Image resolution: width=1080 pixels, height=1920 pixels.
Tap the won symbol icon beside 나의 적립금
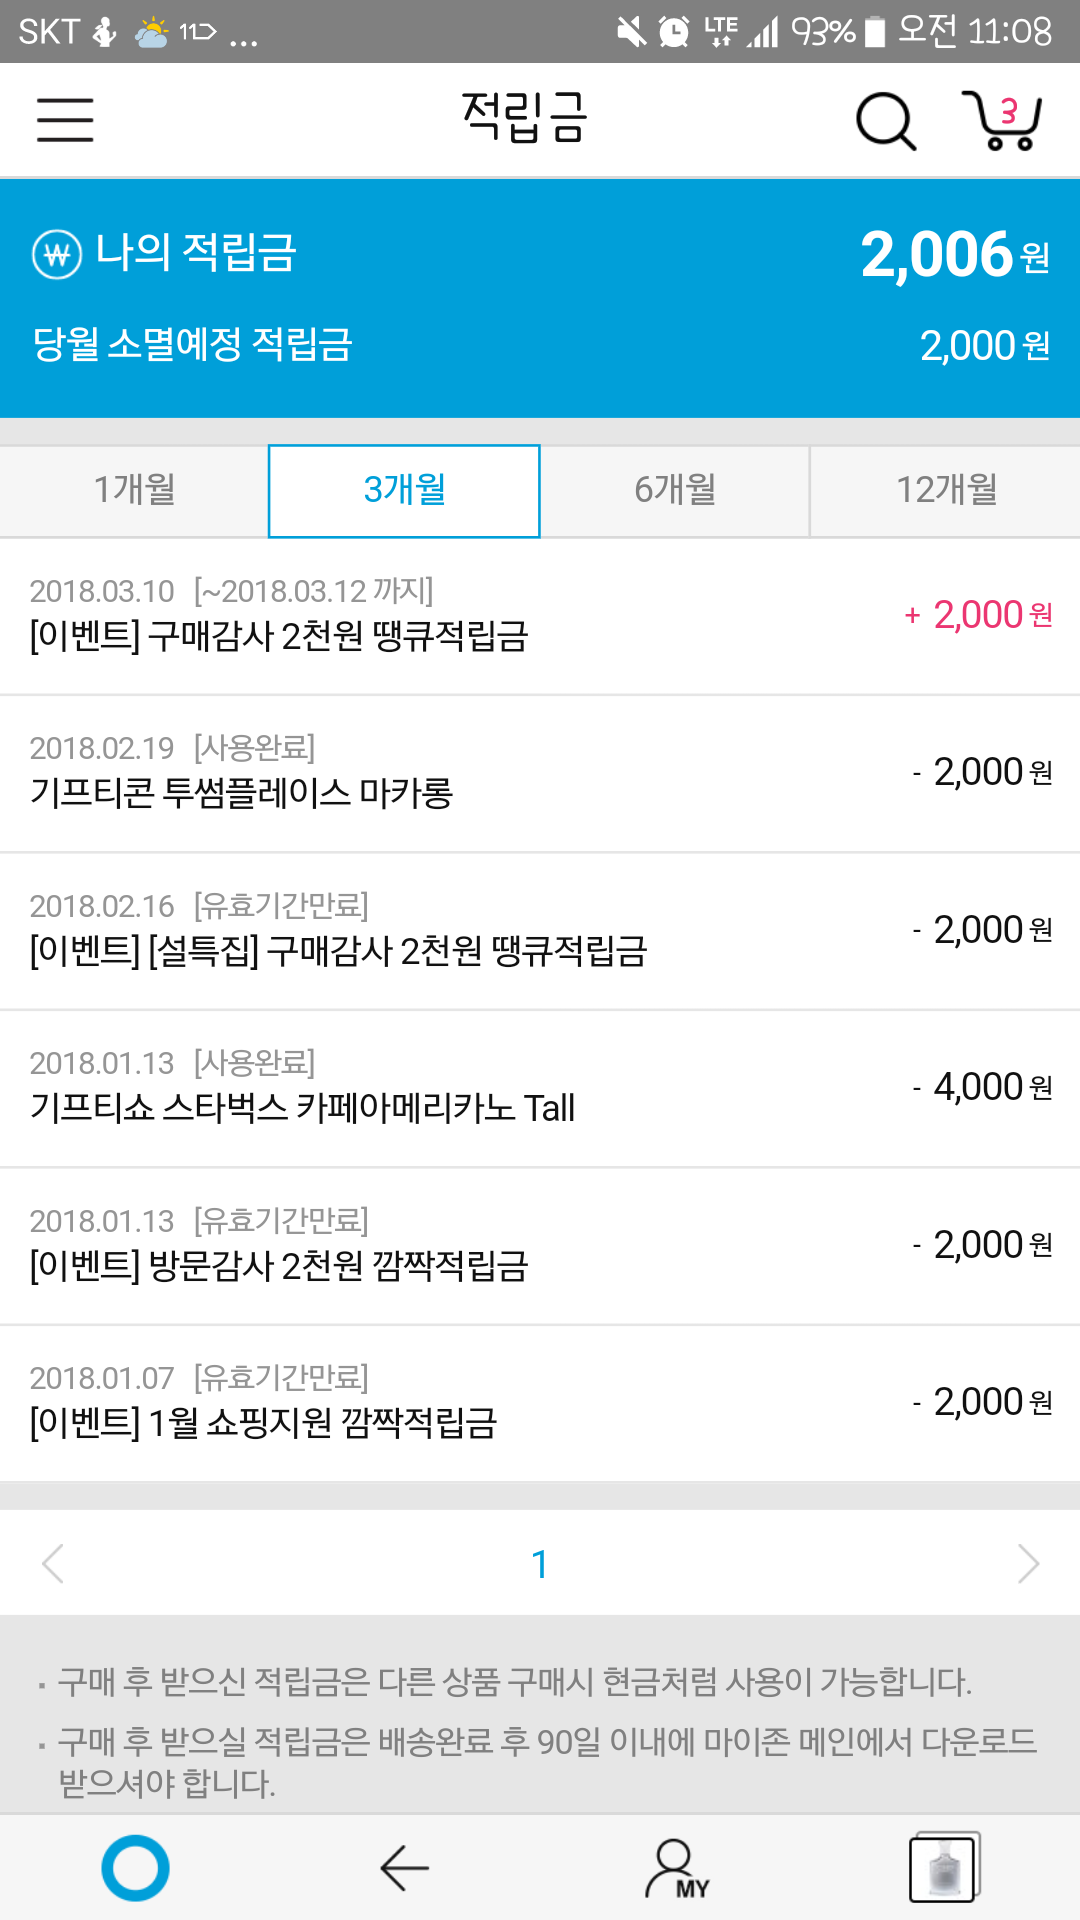point(57,254)
